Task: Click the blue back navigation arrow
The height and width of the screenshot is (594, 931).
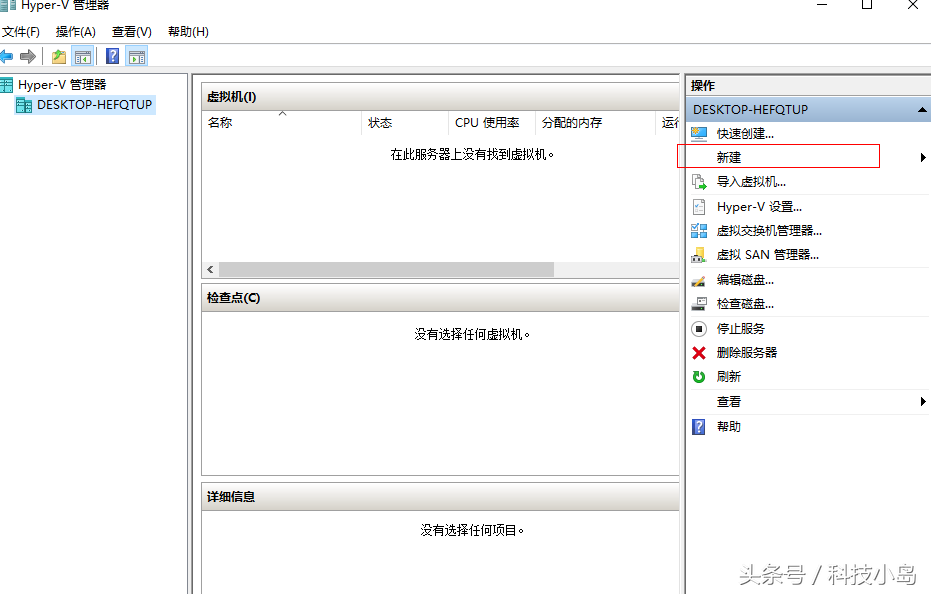Action: click(10, 56)
